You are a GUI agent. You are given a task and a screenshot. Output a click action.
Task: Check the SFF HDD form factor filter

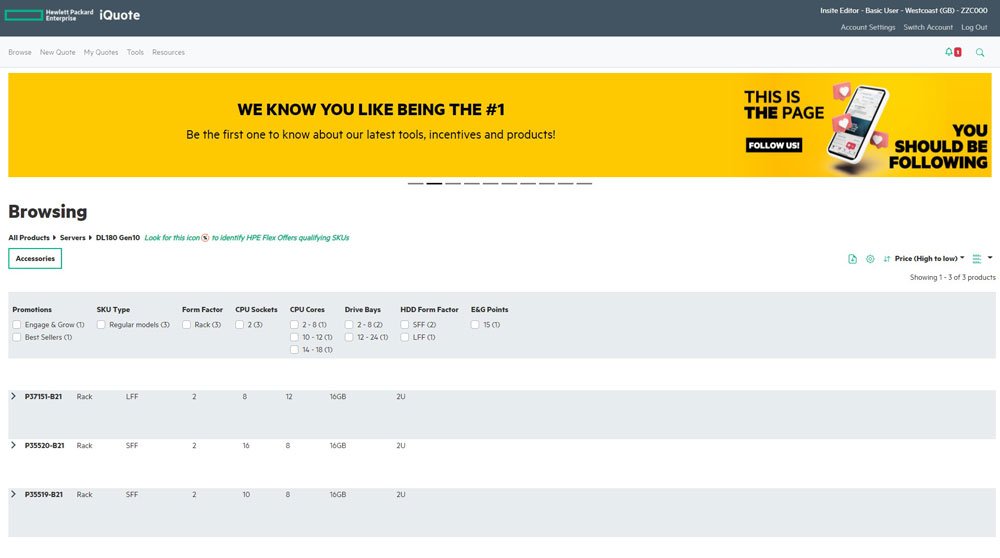pyautogui.click(x=404, y=325)
